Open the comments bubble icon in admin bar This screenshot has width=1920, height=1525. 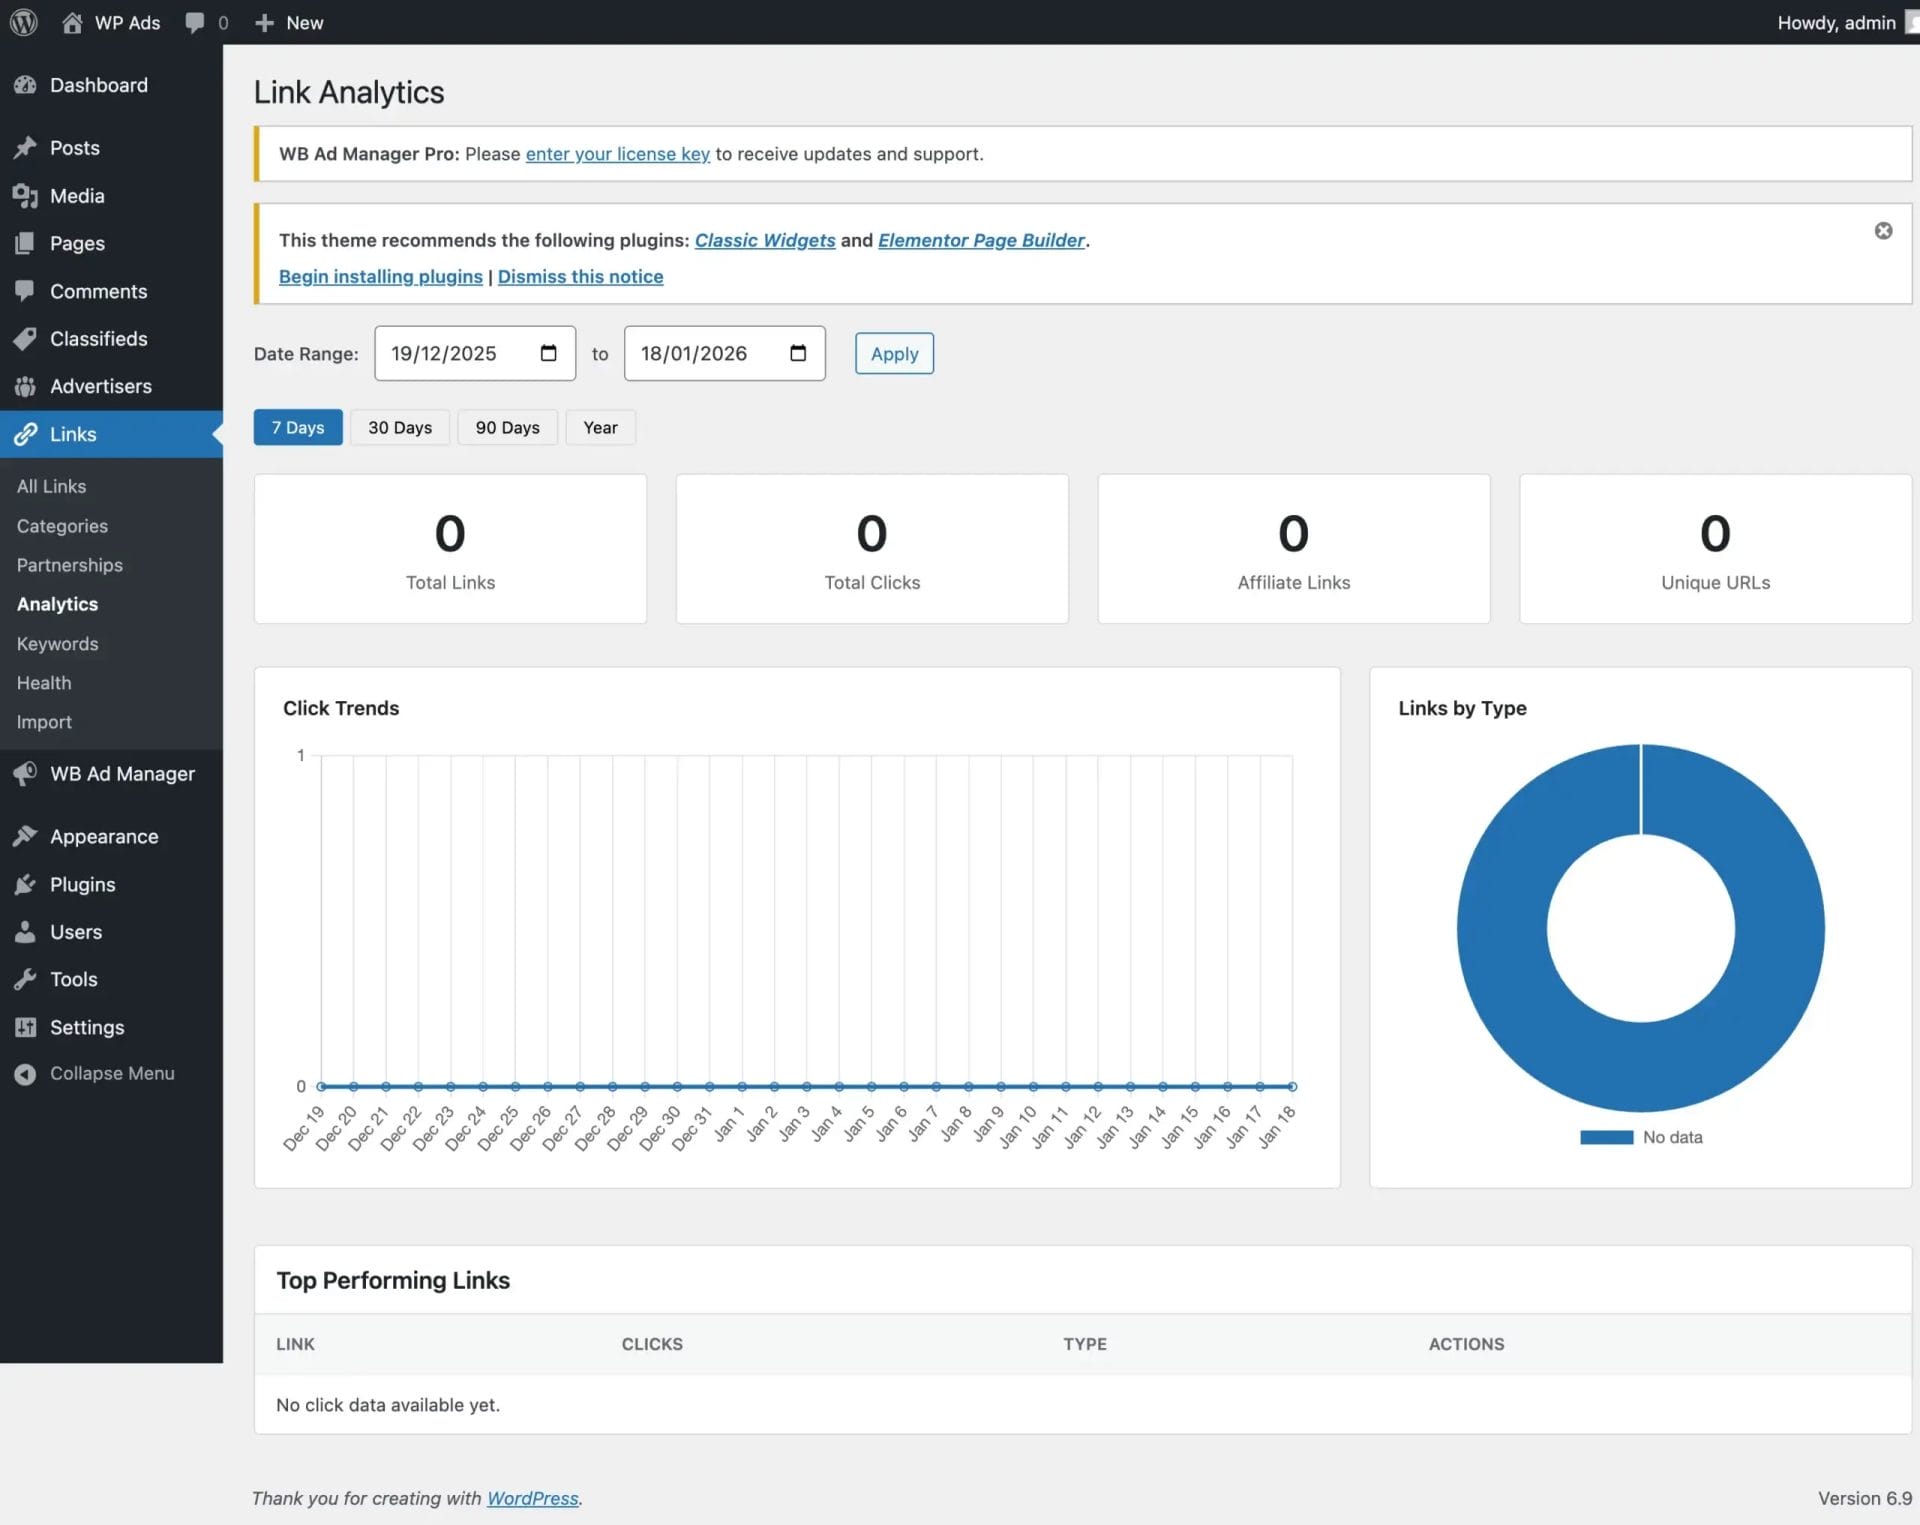[x=195, y=22]
